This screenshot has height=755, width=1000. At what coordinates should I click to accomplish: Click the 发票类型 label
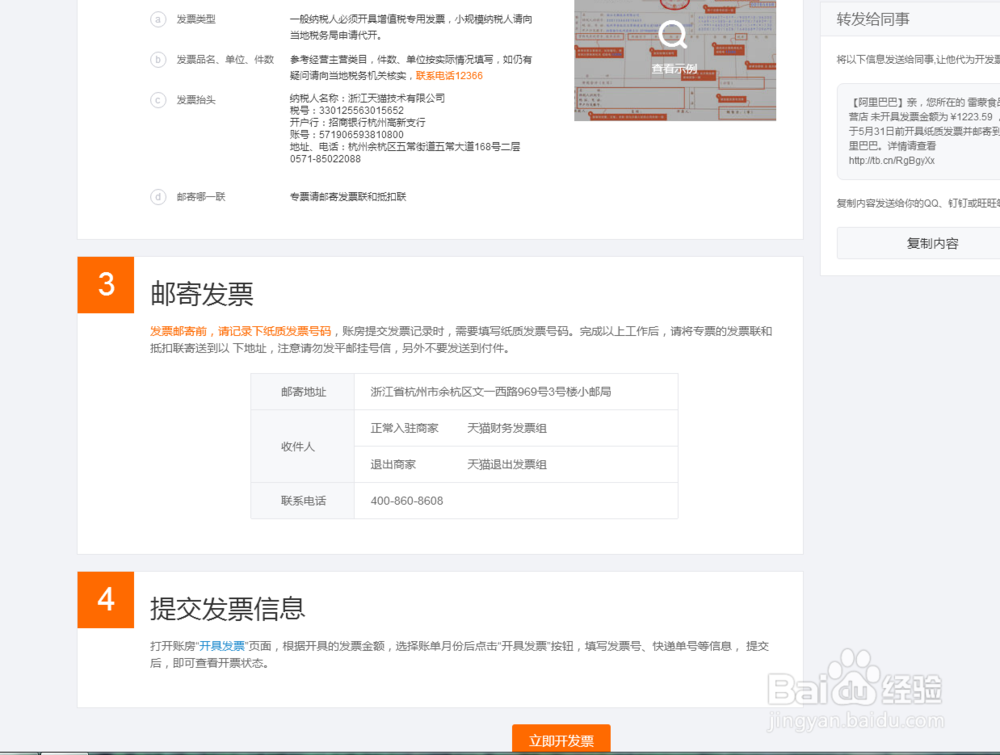click(196, 19)
